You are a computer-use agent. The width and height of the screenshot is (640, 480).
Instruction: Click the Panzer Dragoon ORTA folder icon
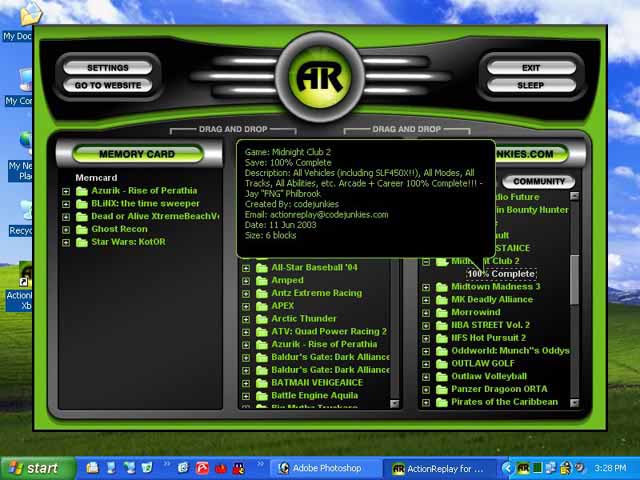pyautogui.click(x=442, y=389)
